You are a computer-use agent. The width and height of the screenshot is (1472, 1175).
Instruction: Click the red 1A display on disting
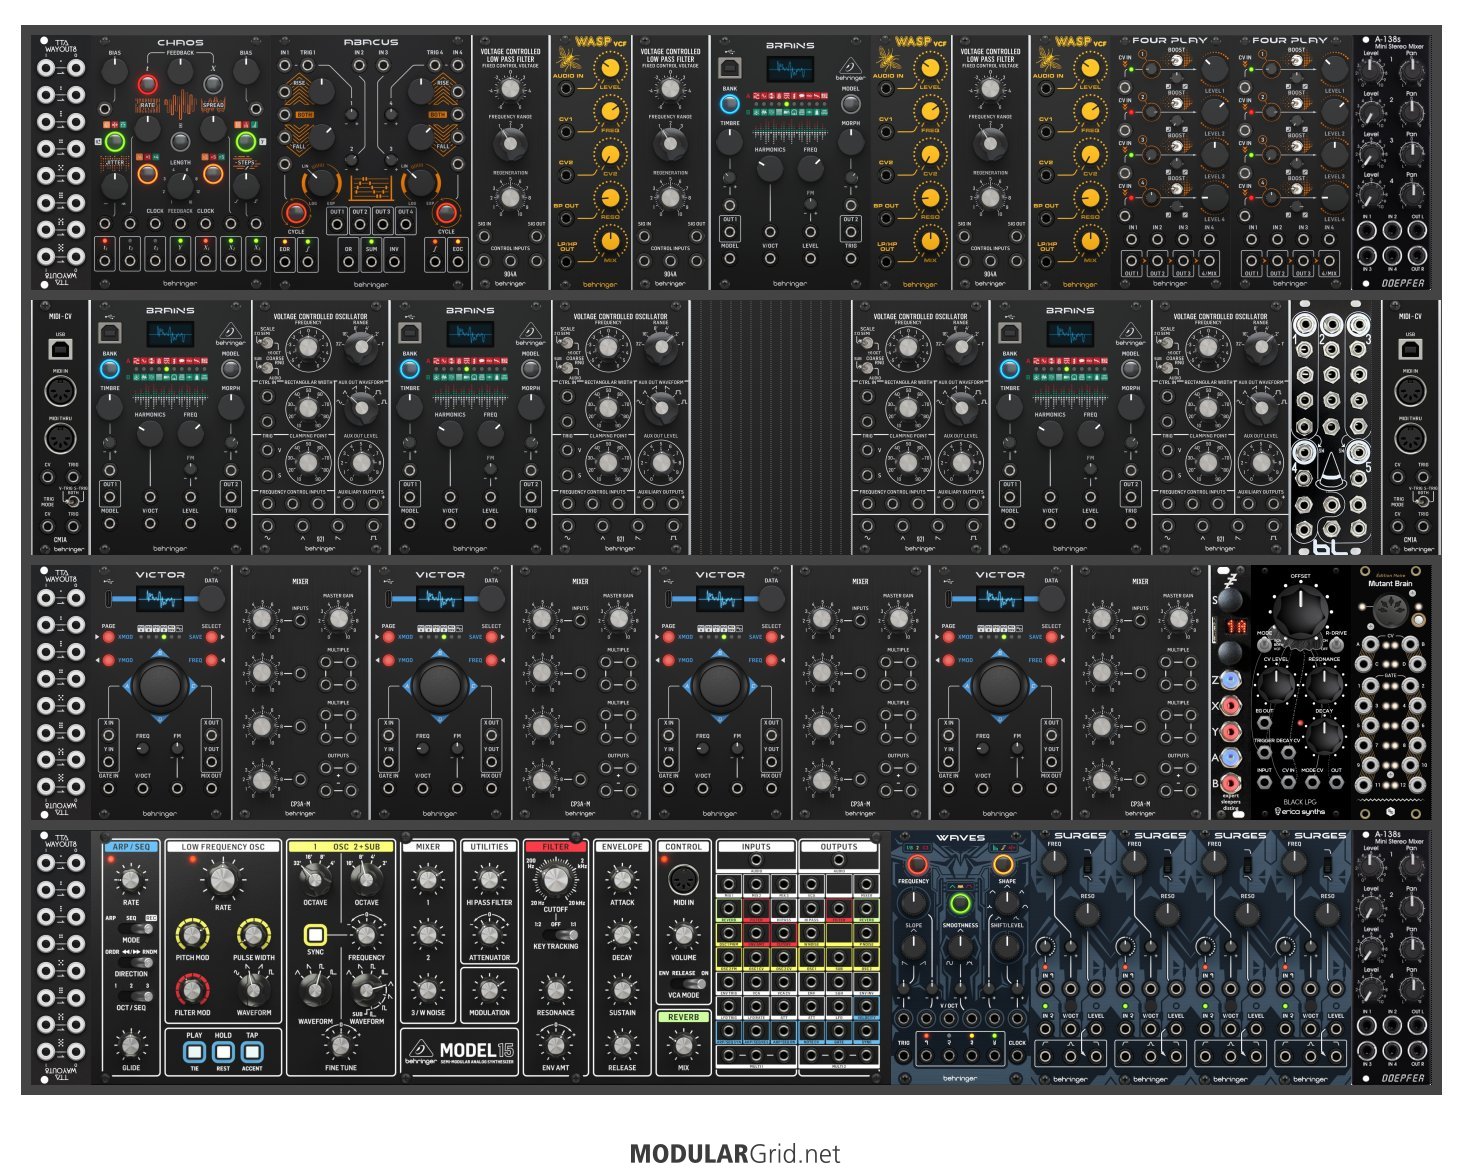1236,626
